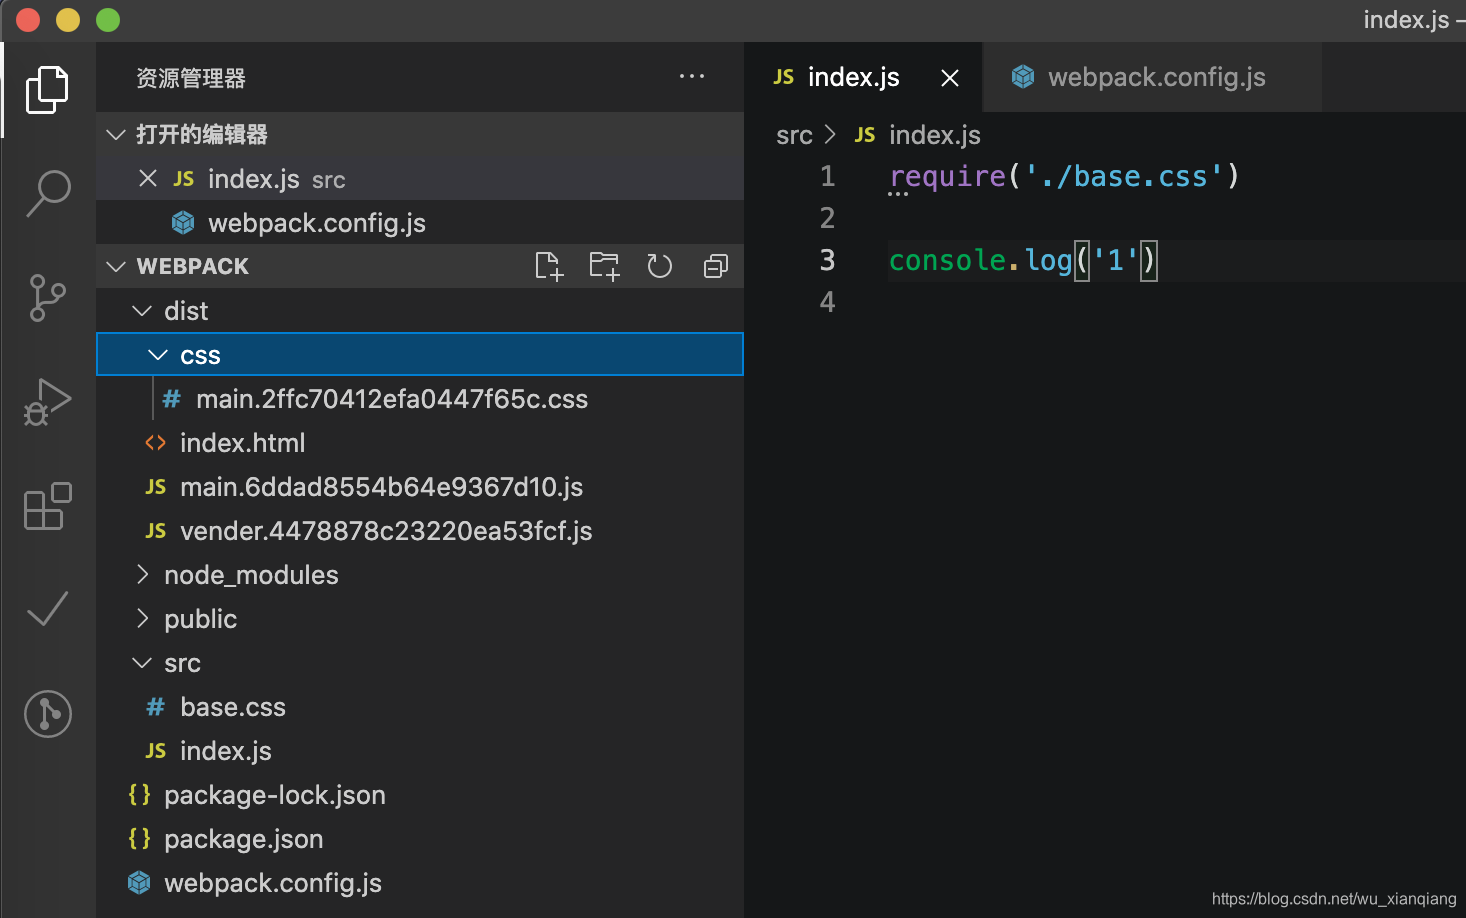Open Run and Debug view
Image resolution: width=1466 pixels, height=918 pixels.
[x=48, y=402]
